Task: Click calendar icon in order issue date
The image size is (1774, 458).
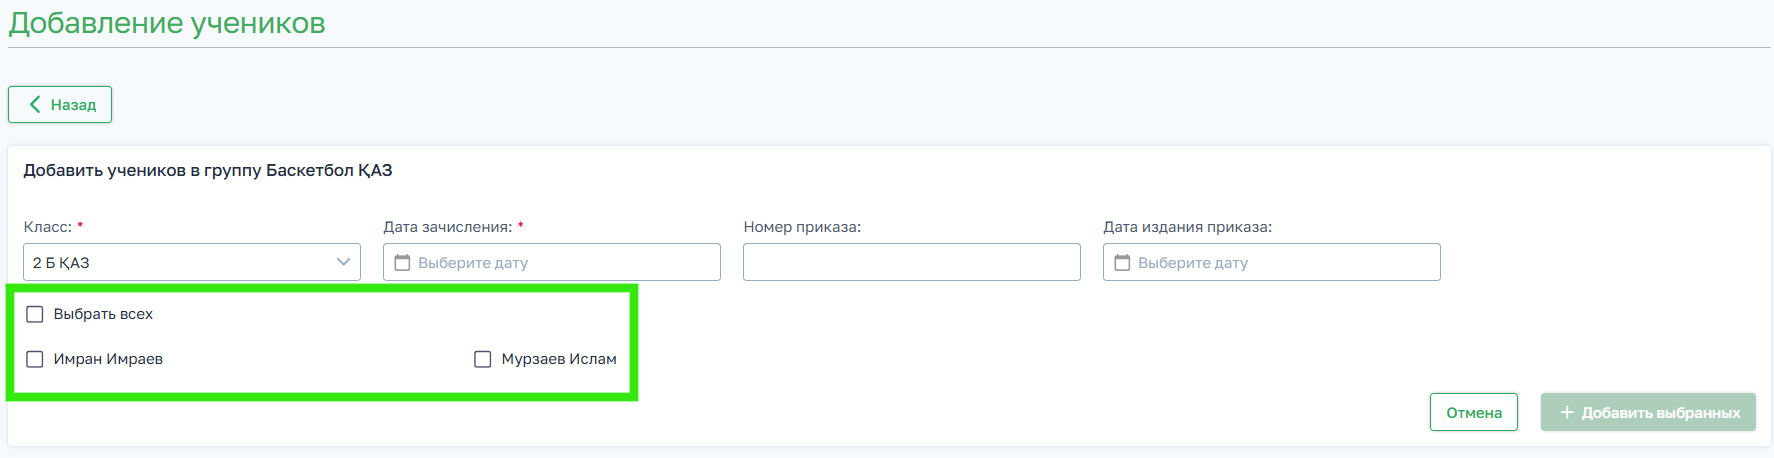Action: point(1122,263)
